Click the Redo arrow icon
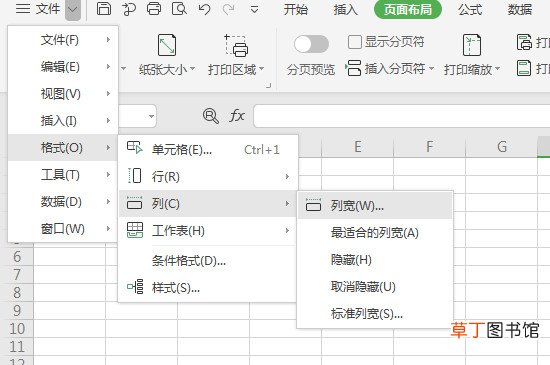 point(229,9)
